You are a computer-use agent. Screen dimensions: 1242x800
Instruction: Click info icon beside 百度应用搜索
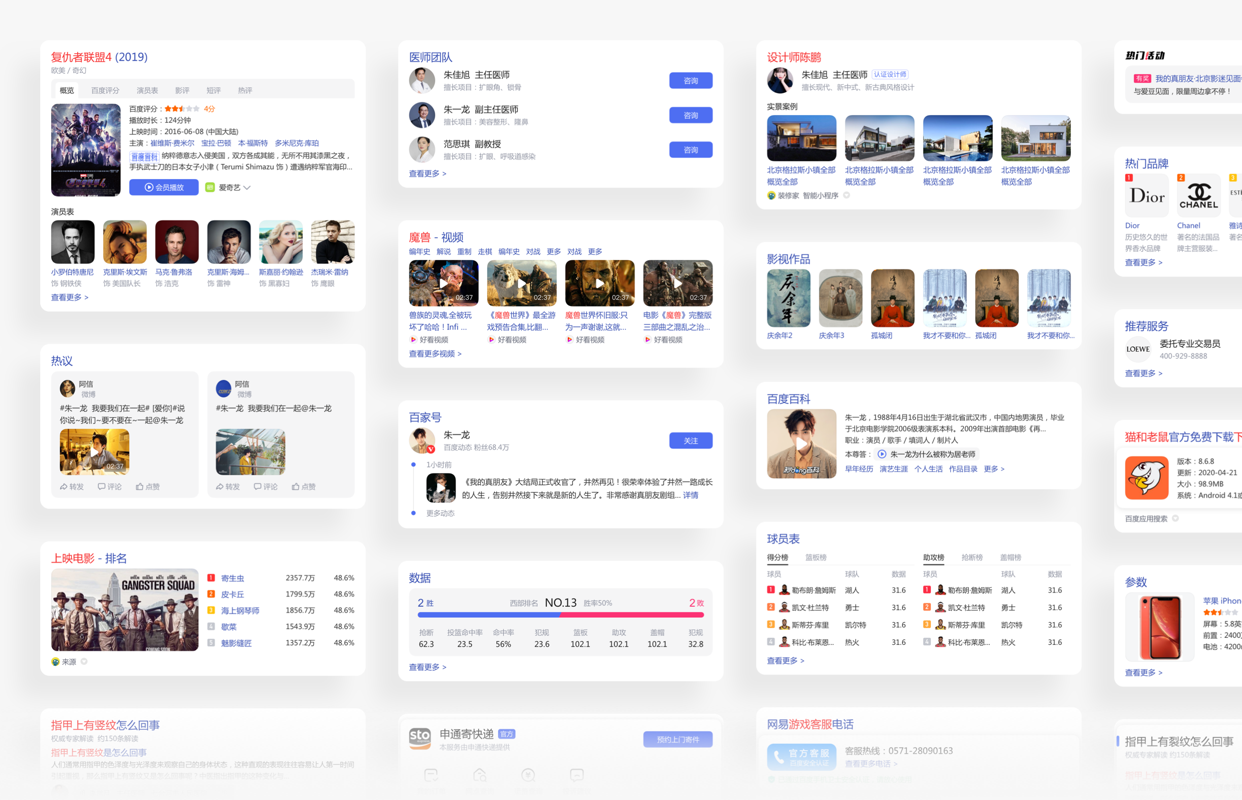click(x=1175, y=519)
